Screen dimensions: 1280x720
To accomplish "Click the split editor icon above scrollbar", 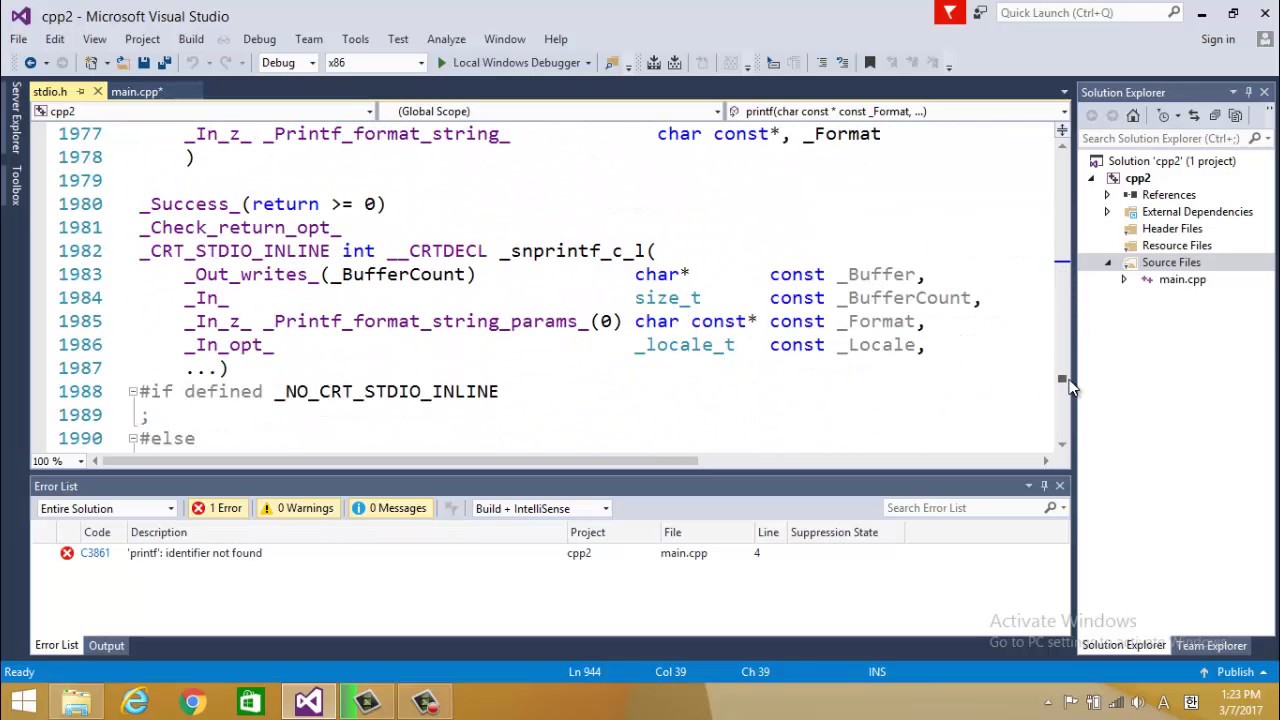I will [1061, 131].
